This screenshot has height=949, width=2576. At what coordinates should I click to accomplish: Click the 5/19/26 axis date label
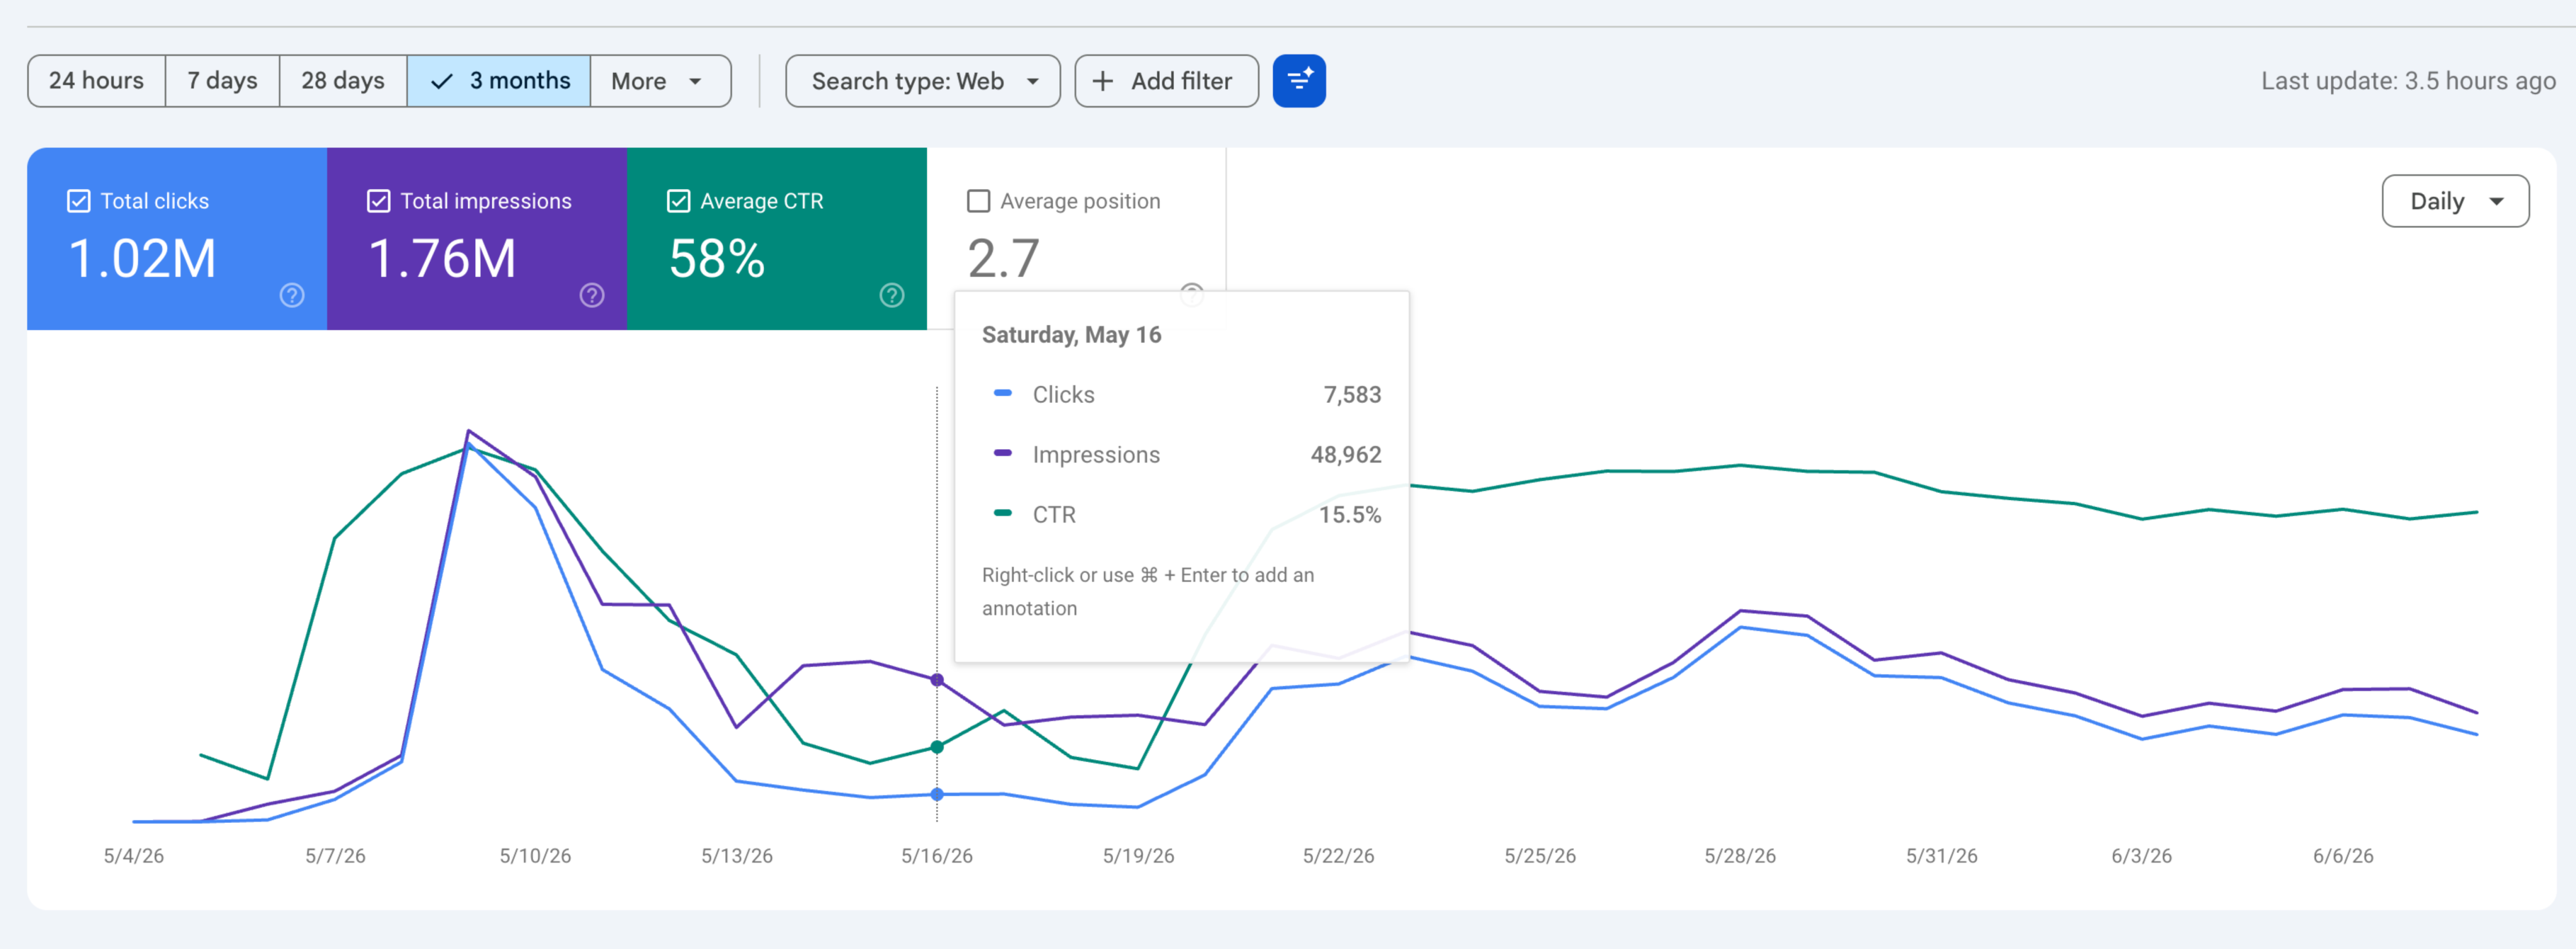(1138, 856)
